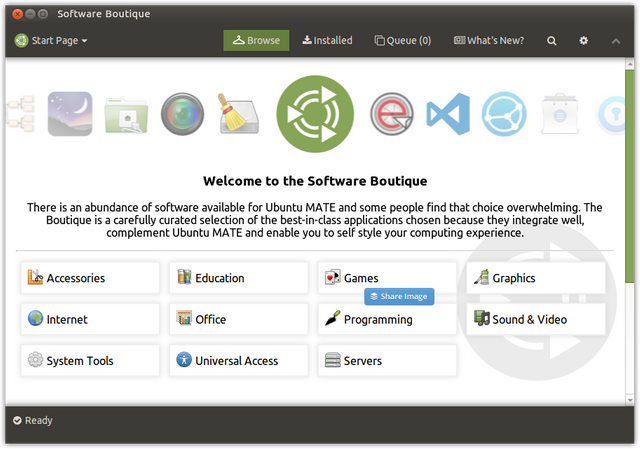Screen dimensions: 640x449
Task: Click the scrollbar up arrow
Action: (x=630, y=64)
